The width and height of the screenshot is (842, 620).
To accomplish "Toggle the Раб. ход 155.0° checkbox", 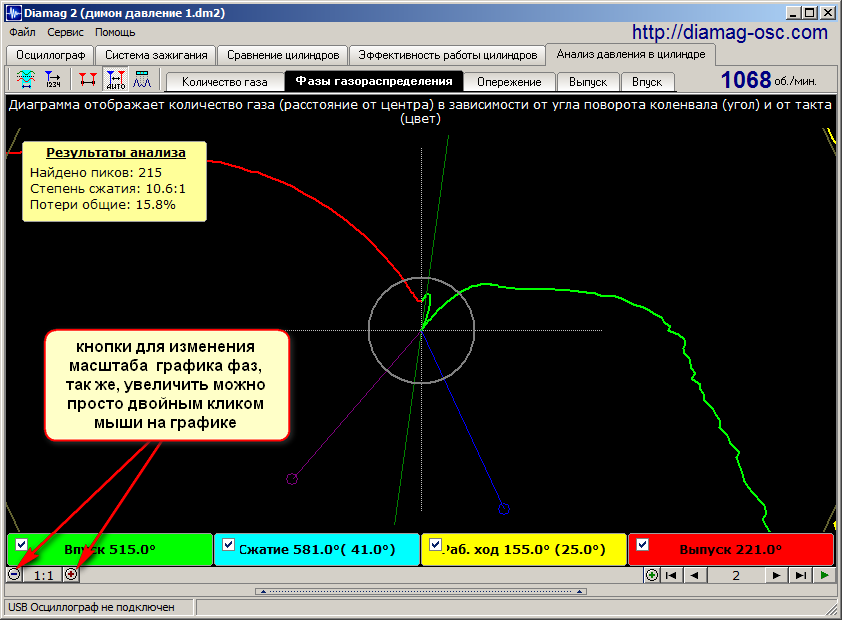I will (435, 544).
